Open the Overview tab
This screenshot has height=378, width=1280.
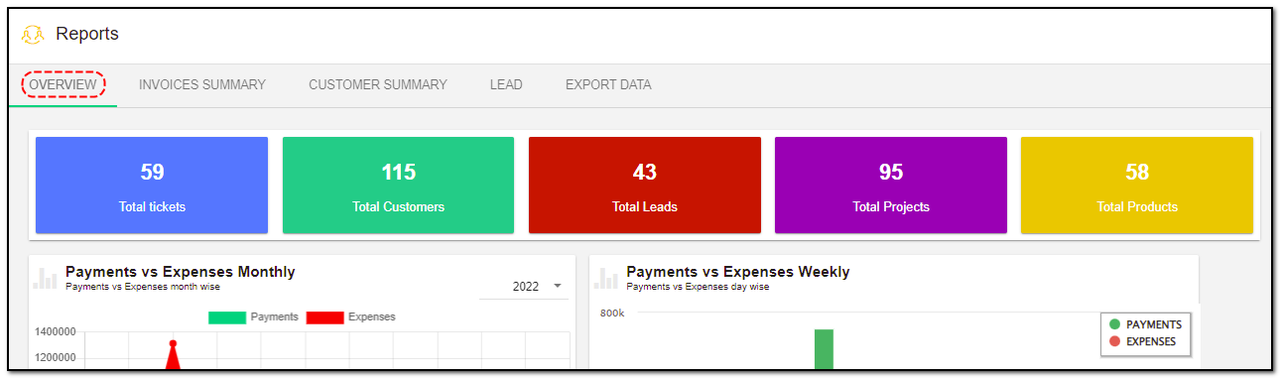[63, 85]
